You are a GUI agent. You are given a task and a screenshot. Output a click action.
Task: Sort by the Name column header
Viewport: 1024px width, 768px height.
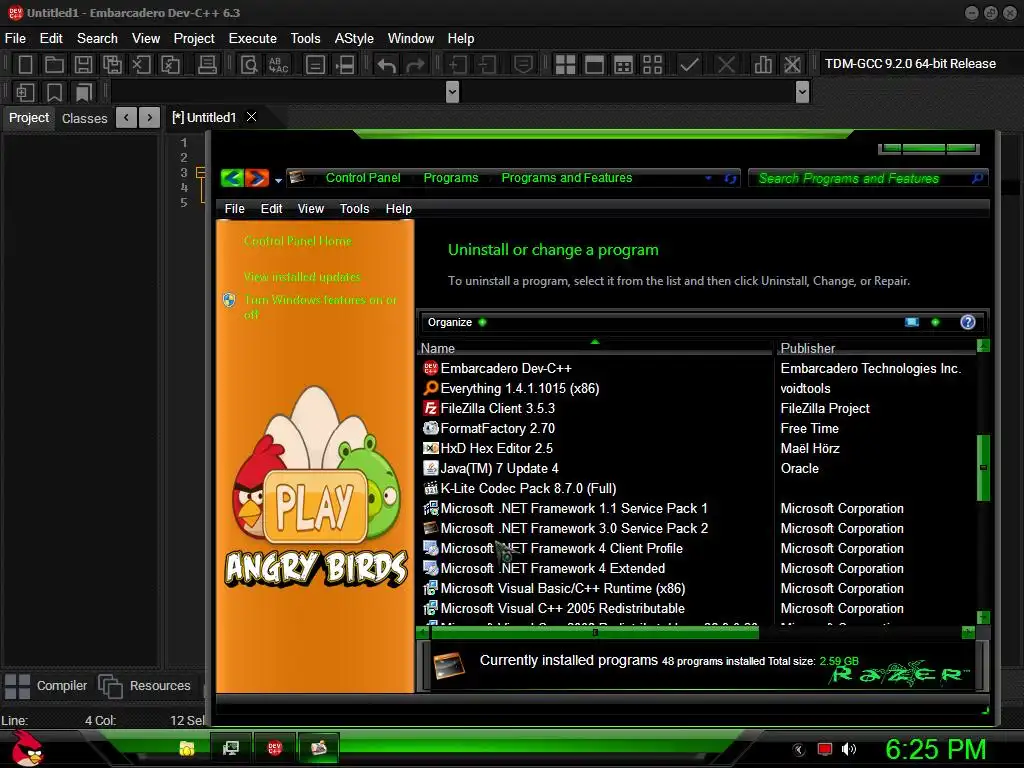[594, 348]
